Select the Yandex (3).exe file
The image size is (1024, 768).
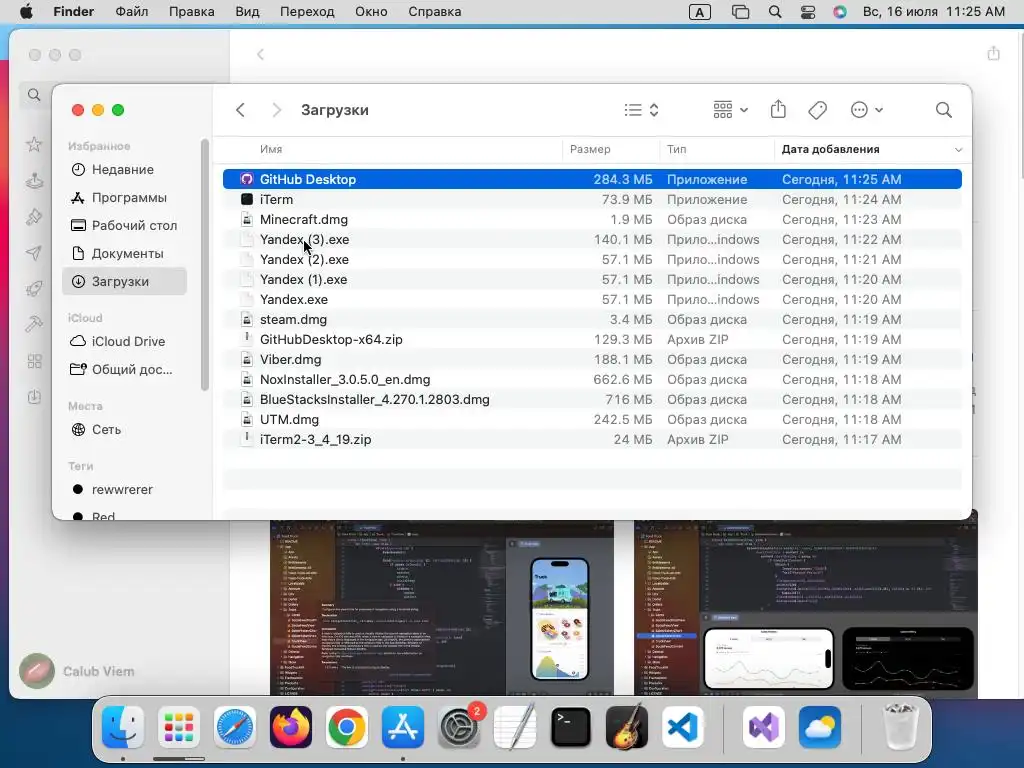click(592, 239)
